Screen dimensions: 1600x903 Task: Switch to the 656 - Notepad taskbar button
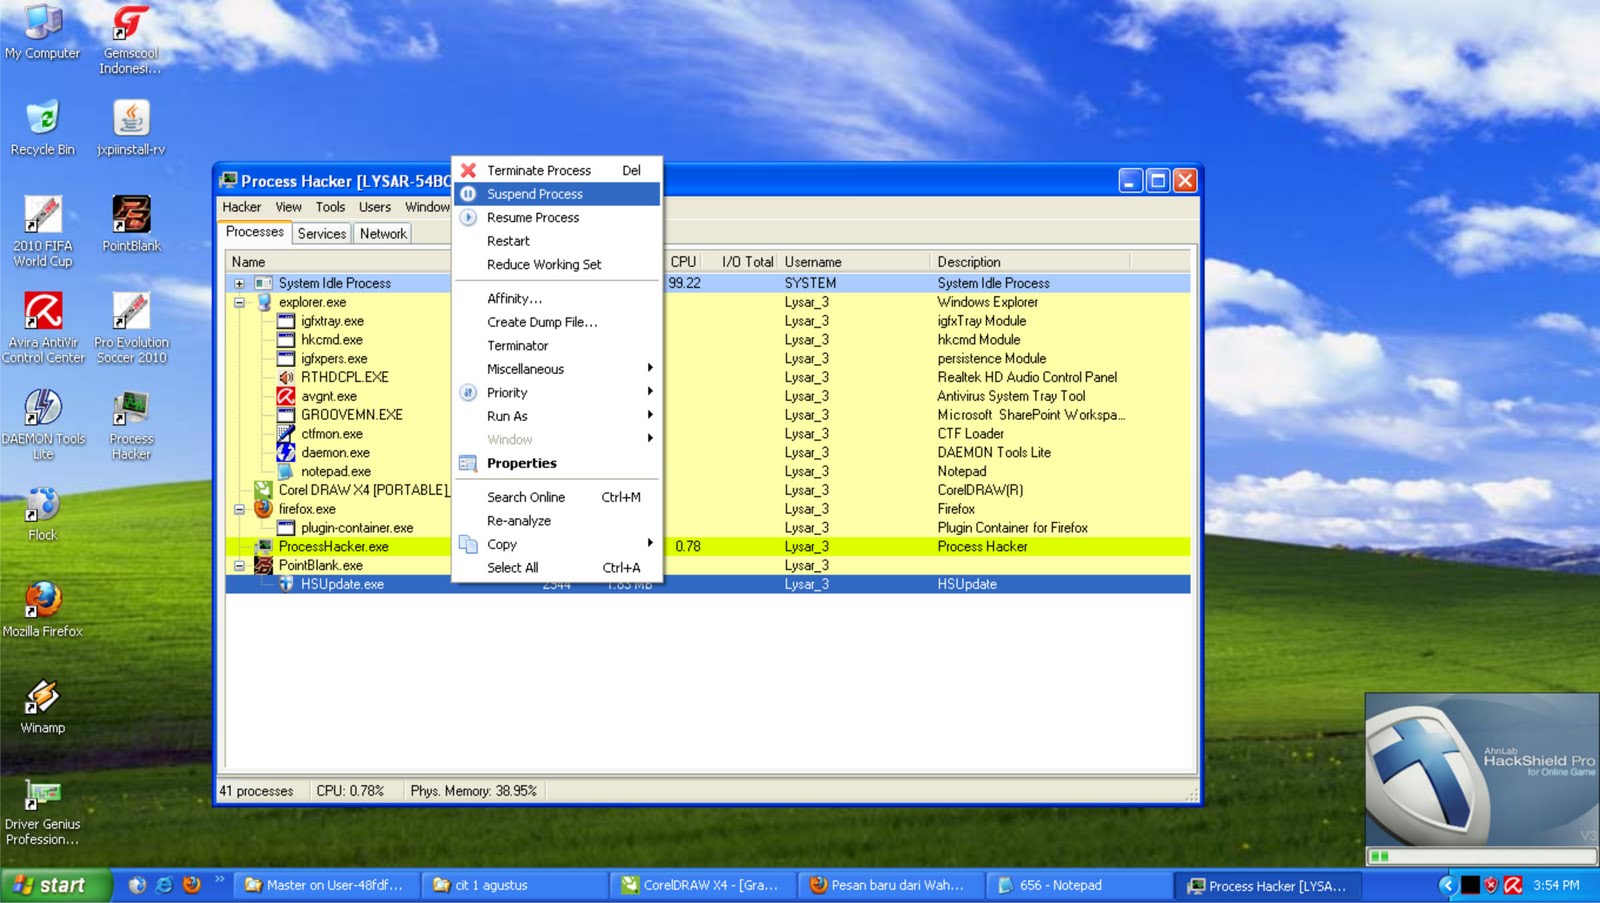[1079, 885]
